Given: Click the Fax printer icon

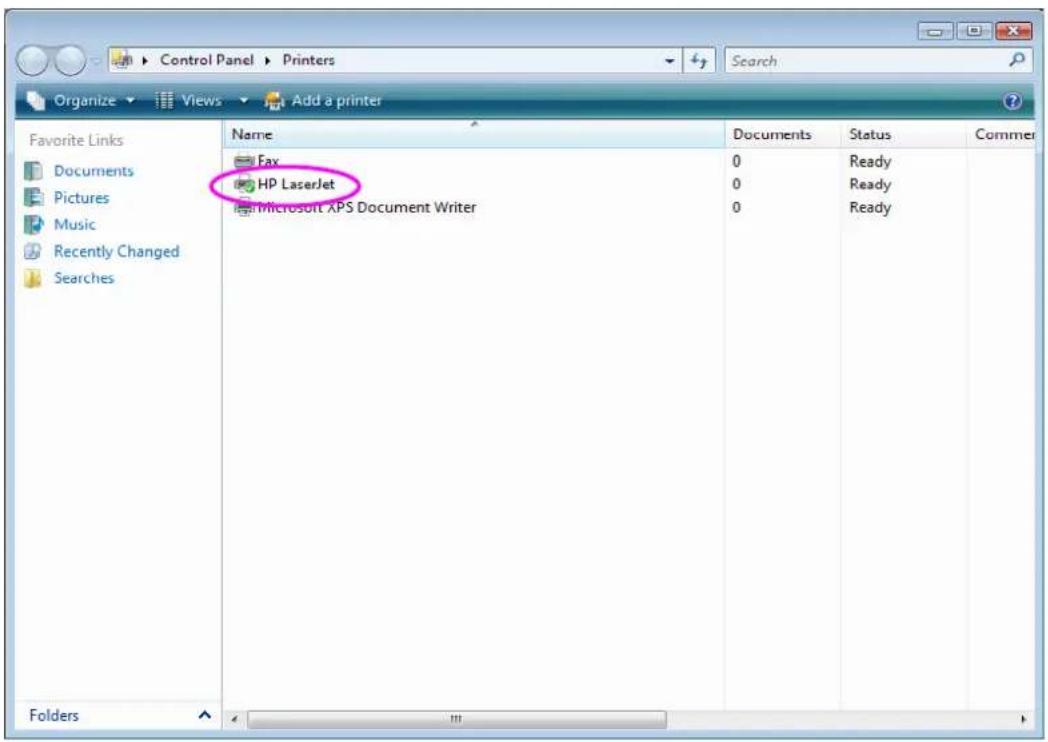Looking at the screenshot, I should [244, 161].
